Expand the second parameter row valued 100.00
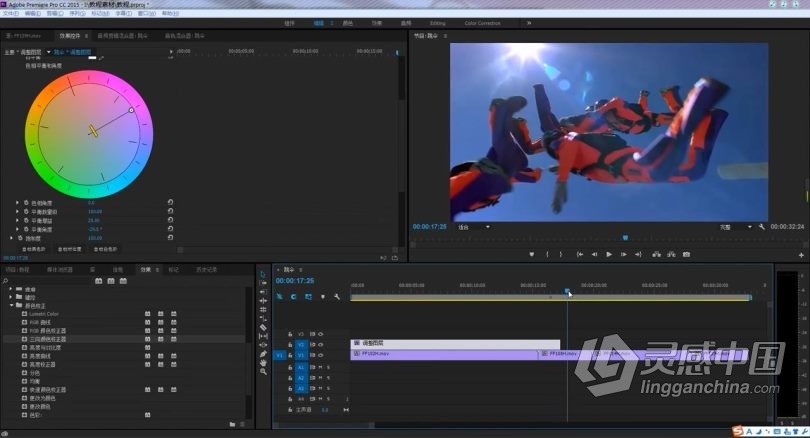The image size is (810, 438). [18, 211]
